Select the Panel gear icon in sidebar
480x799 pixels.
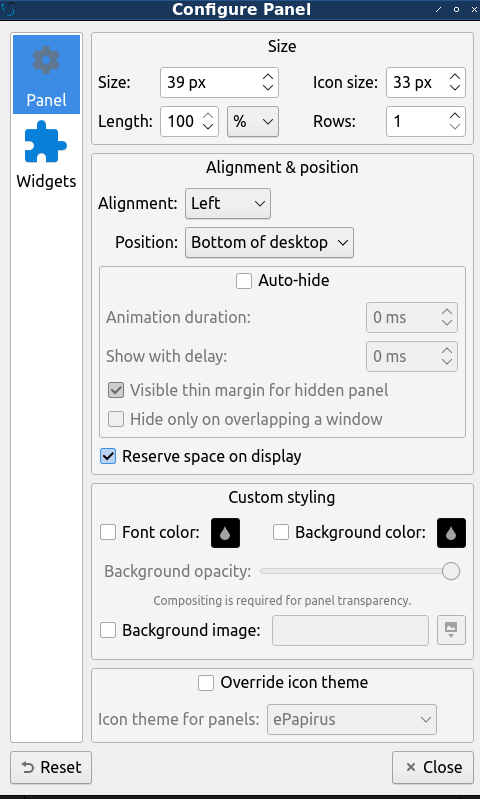(46, 61)
